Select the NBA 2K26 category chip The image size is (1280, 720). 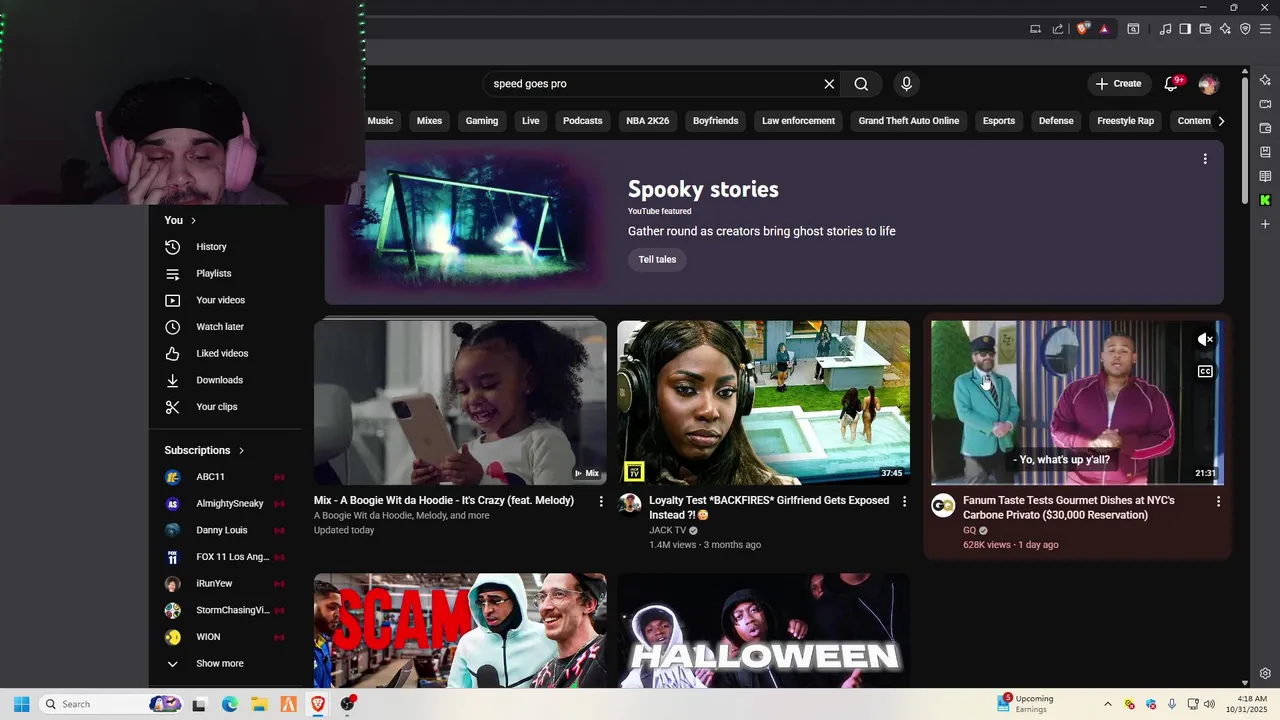648,121
